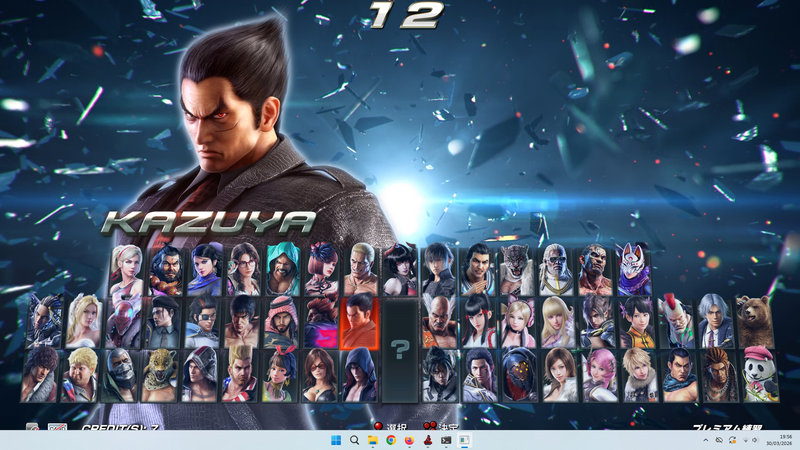The height and width of the screenshot is (450, 800).
Task: Select Dragunov in the military cap
Action: [x=163, y=322]
